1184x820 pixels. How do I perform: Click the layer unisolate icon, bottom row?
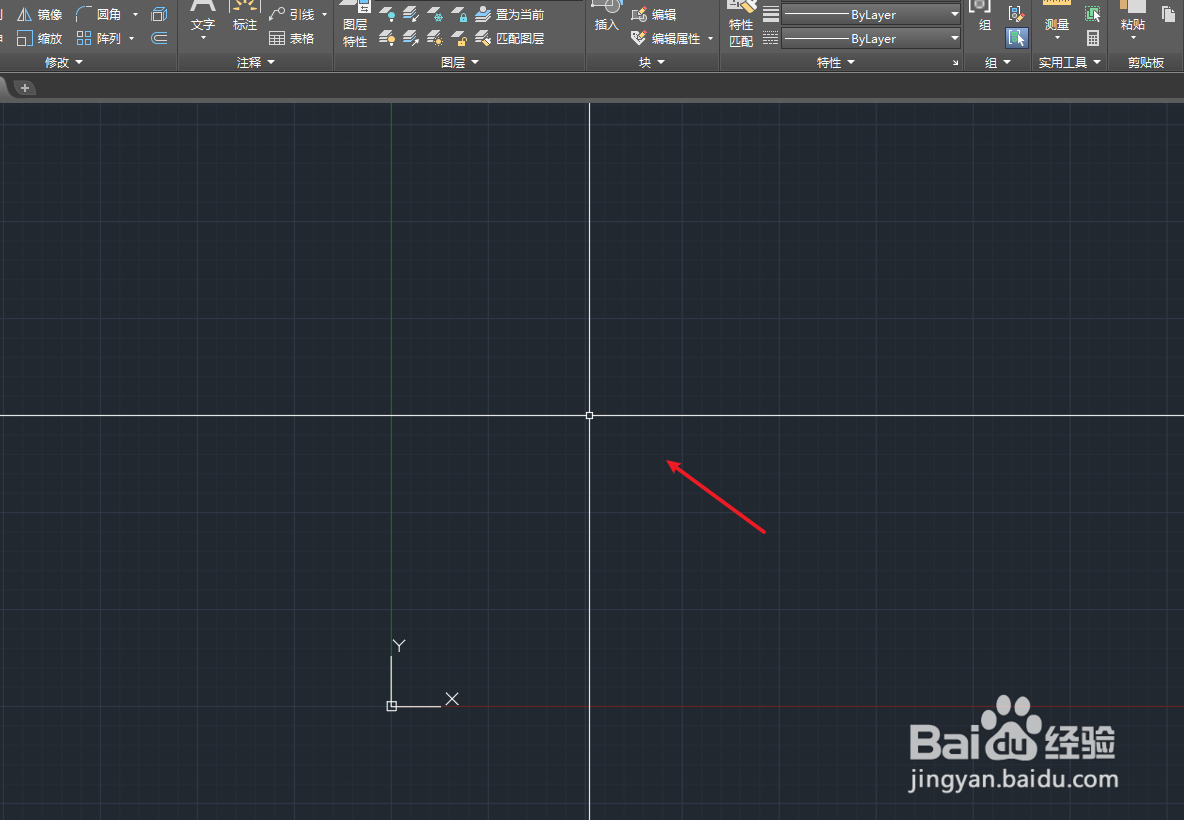point(411,39)
